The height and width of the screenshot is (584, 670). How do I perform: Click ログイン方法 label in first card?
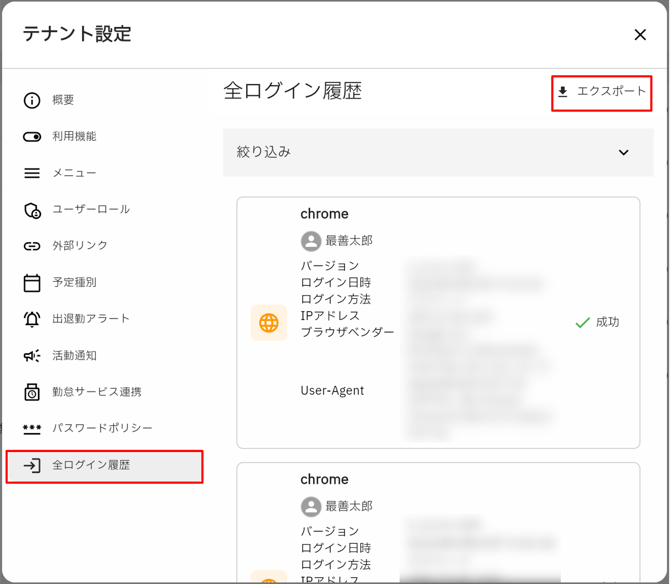point(335,299)
